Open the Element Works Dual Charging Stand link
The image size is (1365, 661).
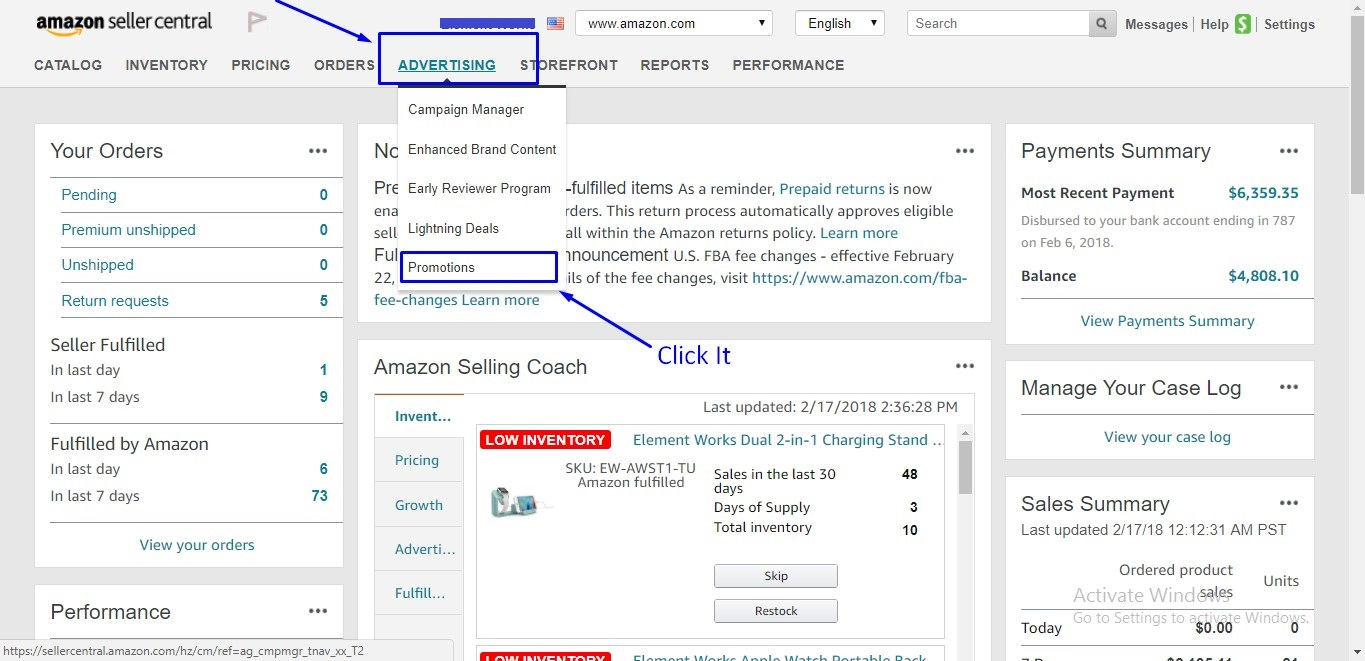(x=788, y=440)
